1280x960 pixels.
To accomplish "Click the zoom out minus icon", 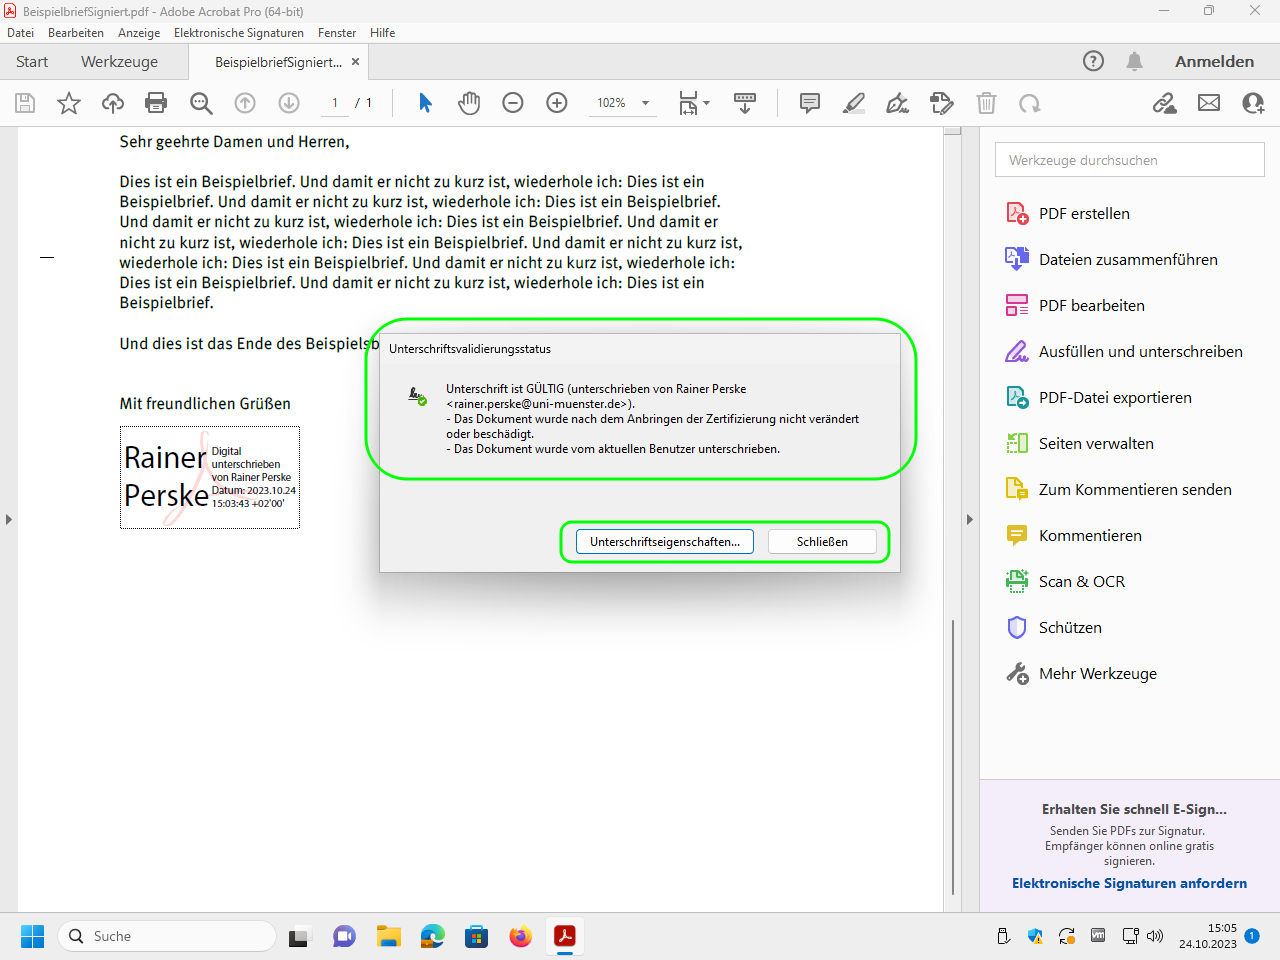I will [513, 103].
